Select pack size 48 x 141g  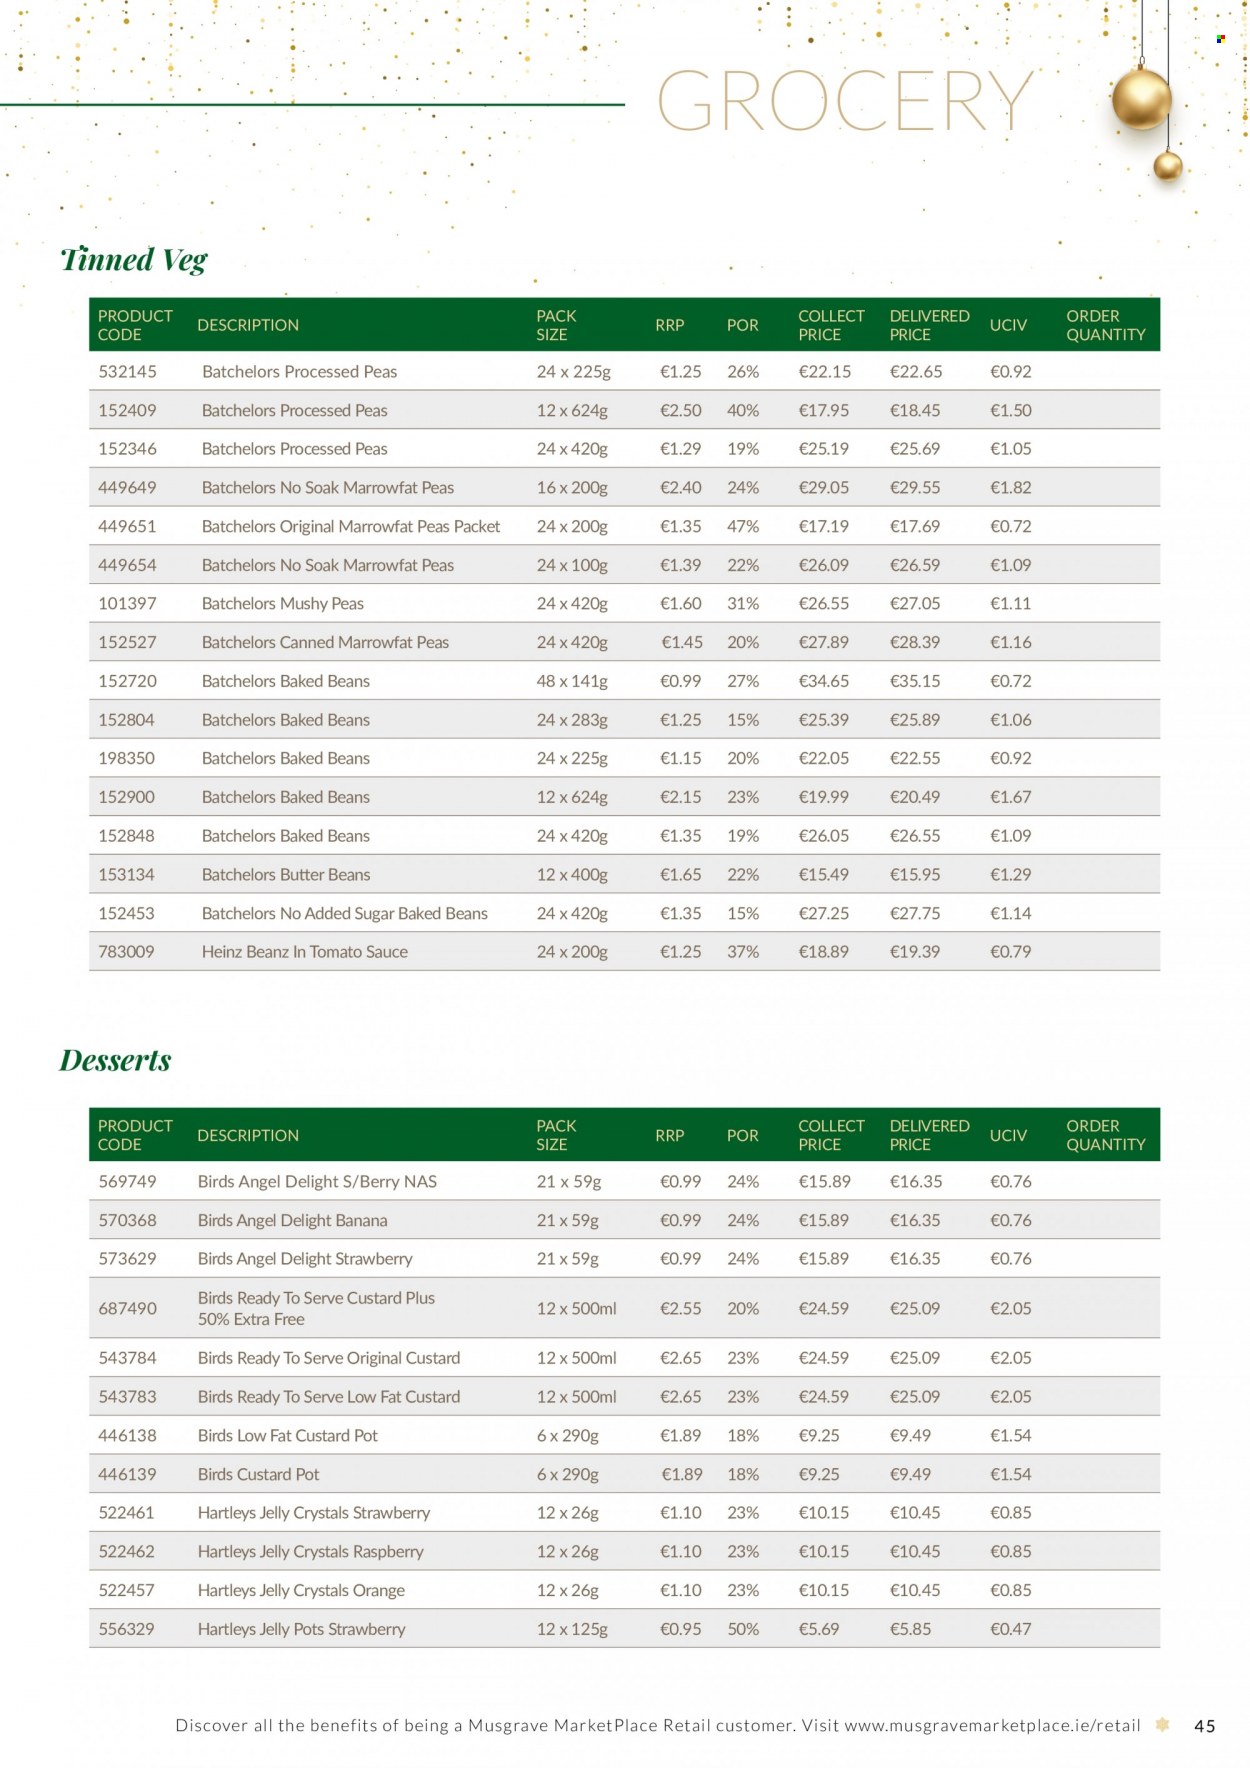coord(572,682)
